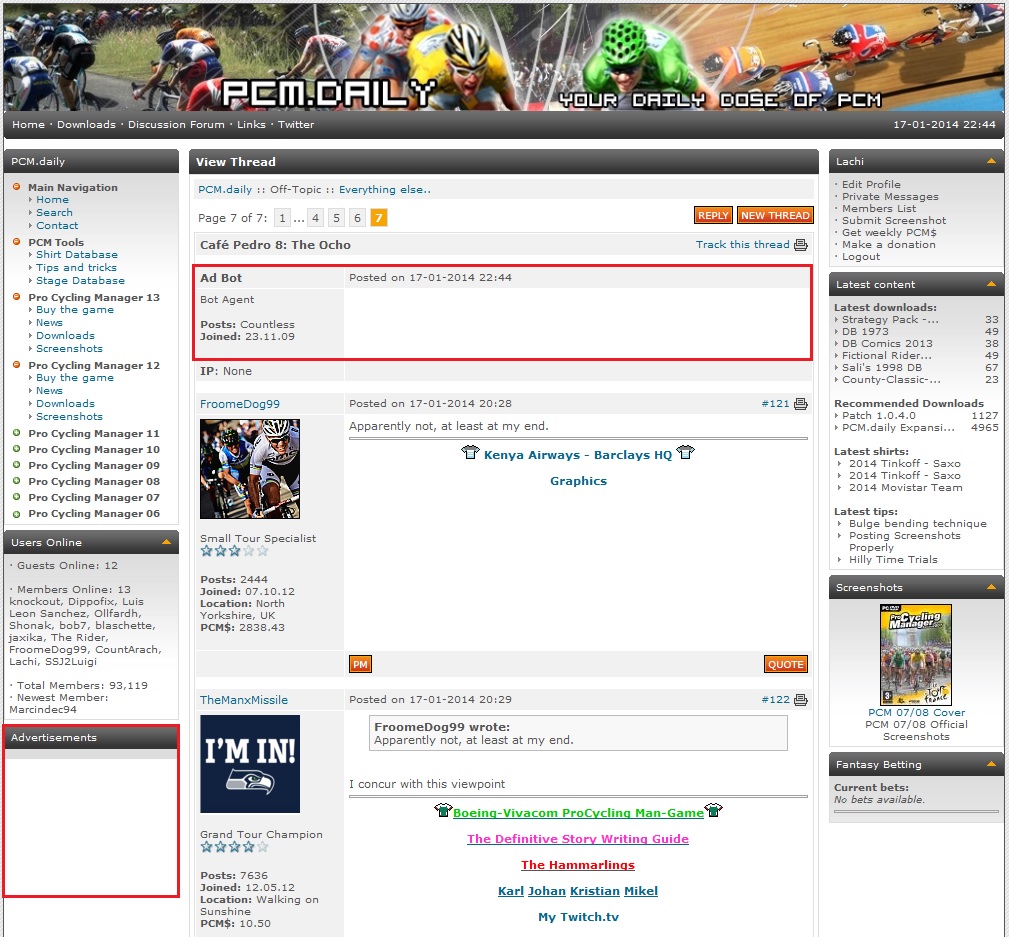Click the shirt icon left of Kenya Airways

(x=470, y=454)
